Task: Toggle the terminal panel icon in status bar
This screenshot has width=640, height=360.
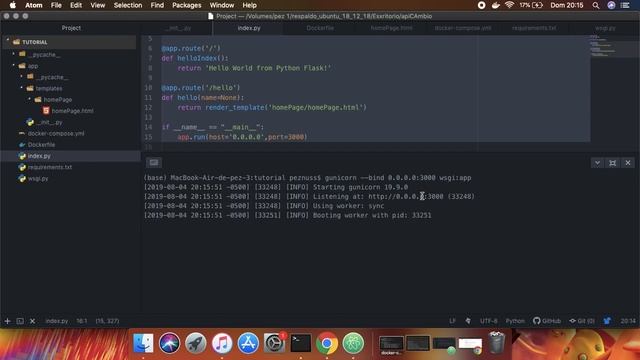Action: pyautogui.click(x=20, y=321)
